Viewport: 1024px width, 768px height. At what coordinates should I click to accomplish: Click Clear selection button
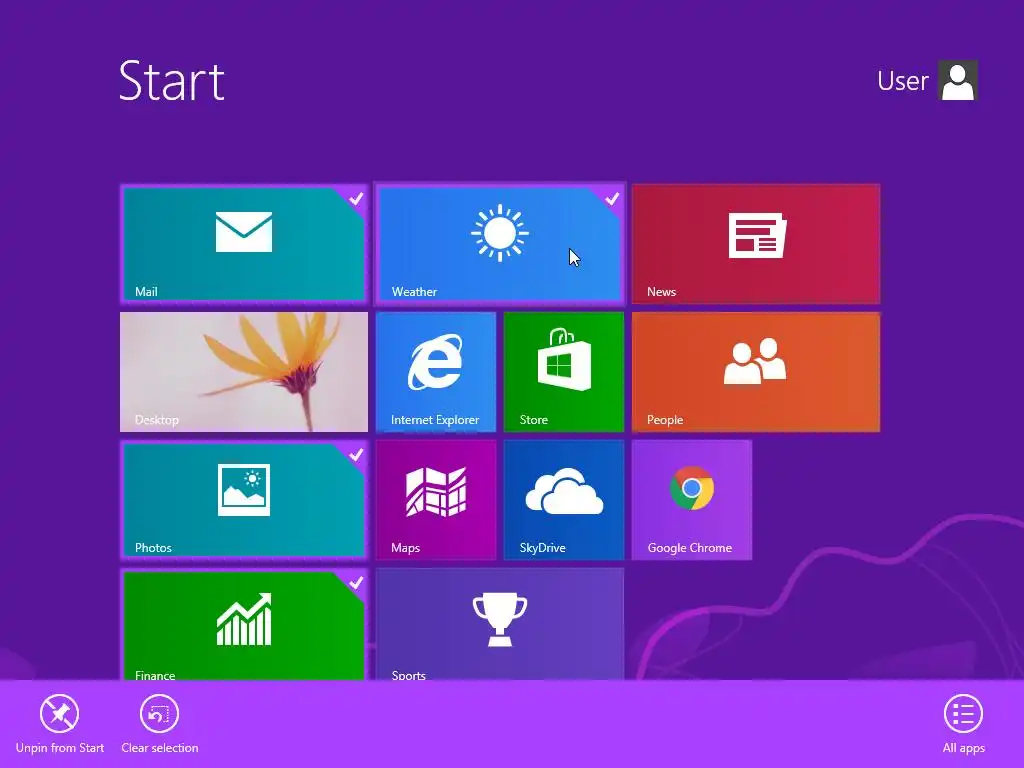point(159,724)
